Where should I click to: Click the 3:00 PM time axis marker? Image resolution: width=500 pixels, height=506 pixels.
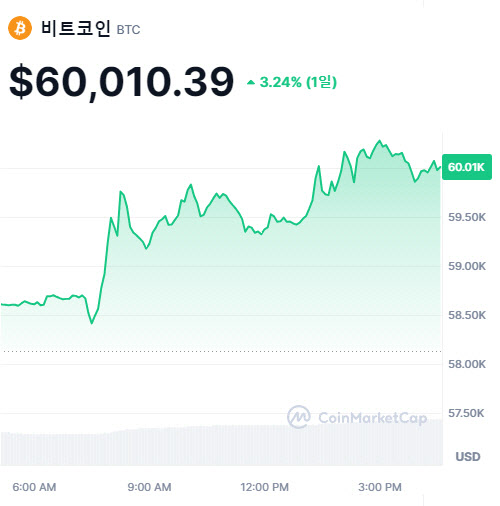click(x=380, y=487)
